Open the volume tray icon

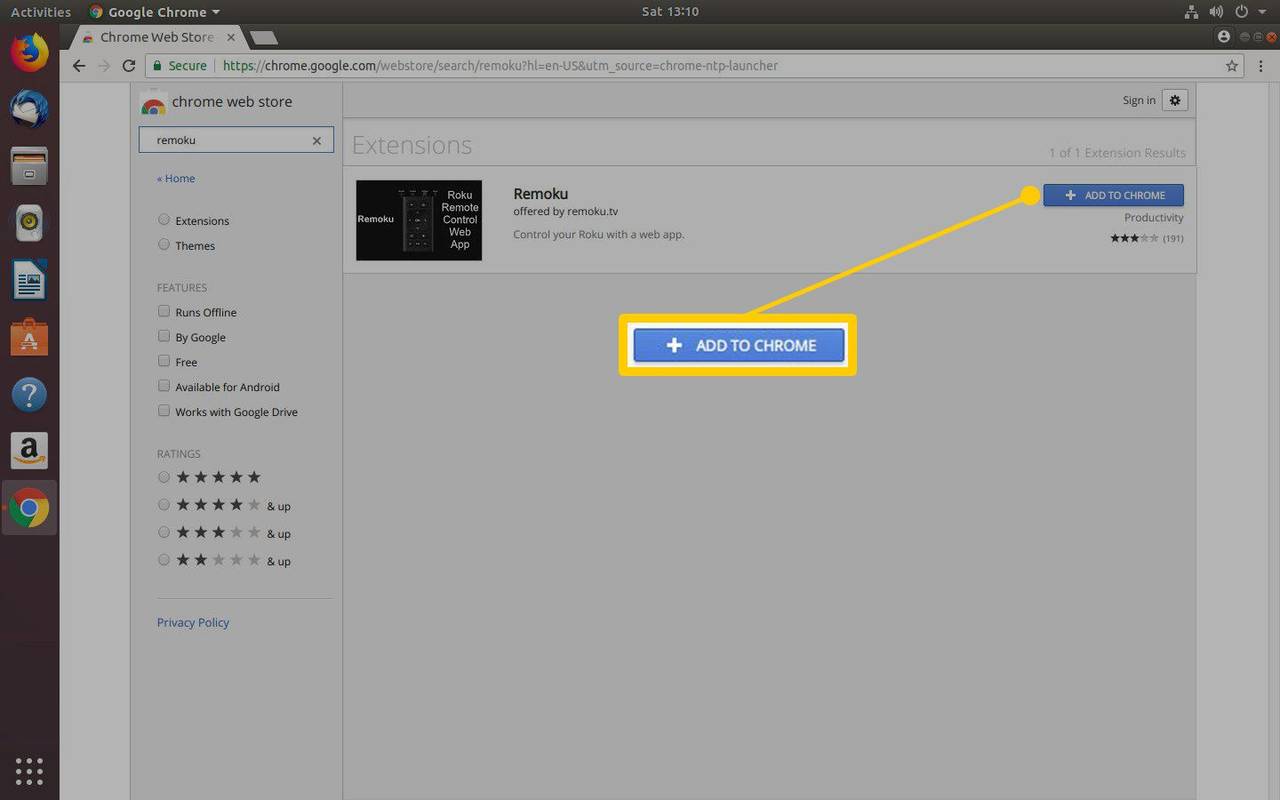1216,12
